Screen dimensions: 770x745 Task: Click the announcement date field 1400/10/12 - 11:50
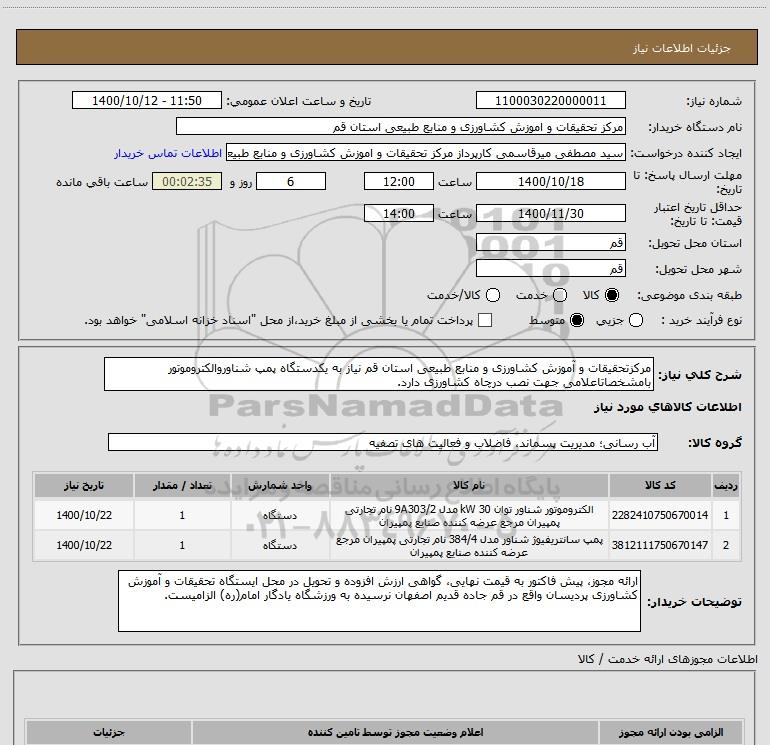[x=147, y=101]
